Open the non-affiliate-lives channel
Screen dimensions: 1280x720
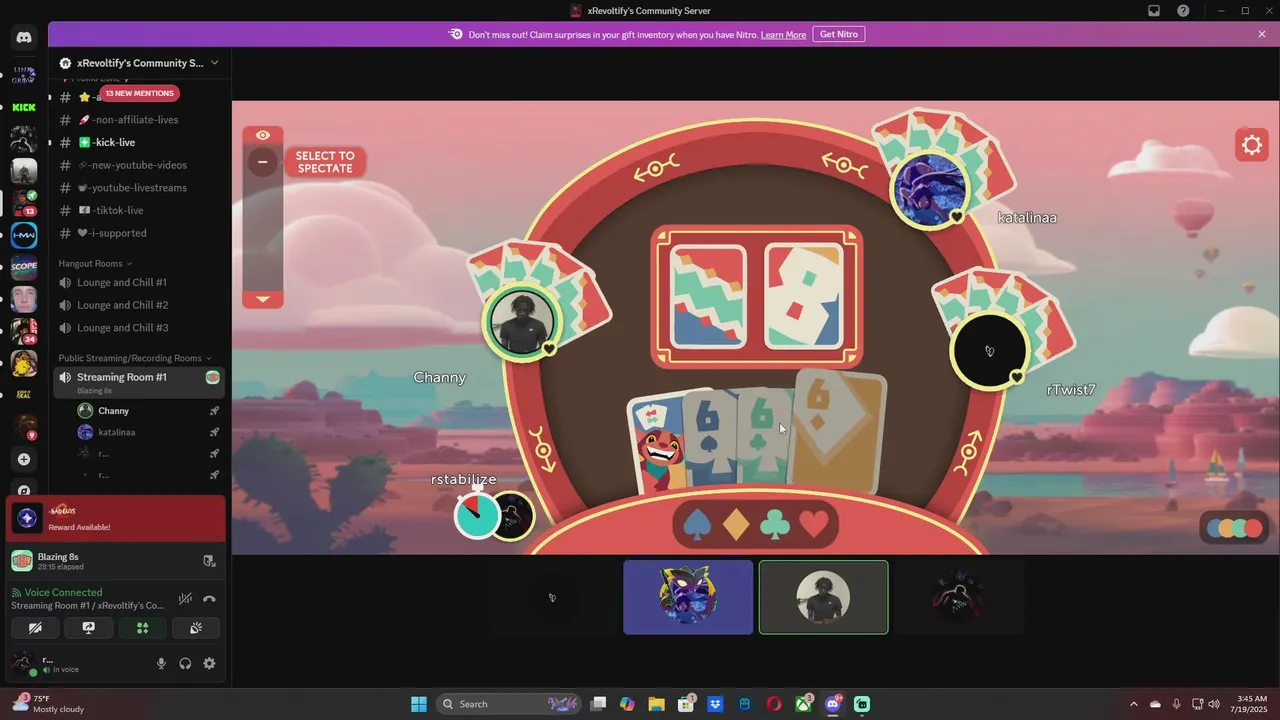139,119
